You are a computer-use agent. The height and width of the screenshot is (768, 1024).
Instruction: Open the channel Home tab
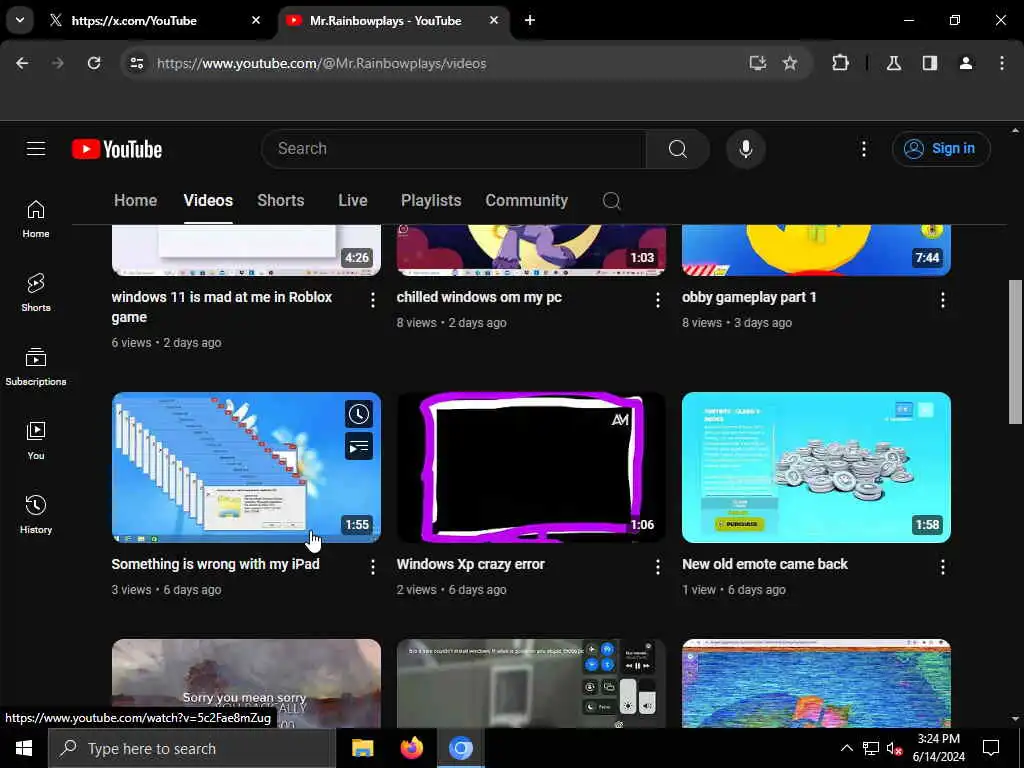pyautogui.click(x=135, y=200)
